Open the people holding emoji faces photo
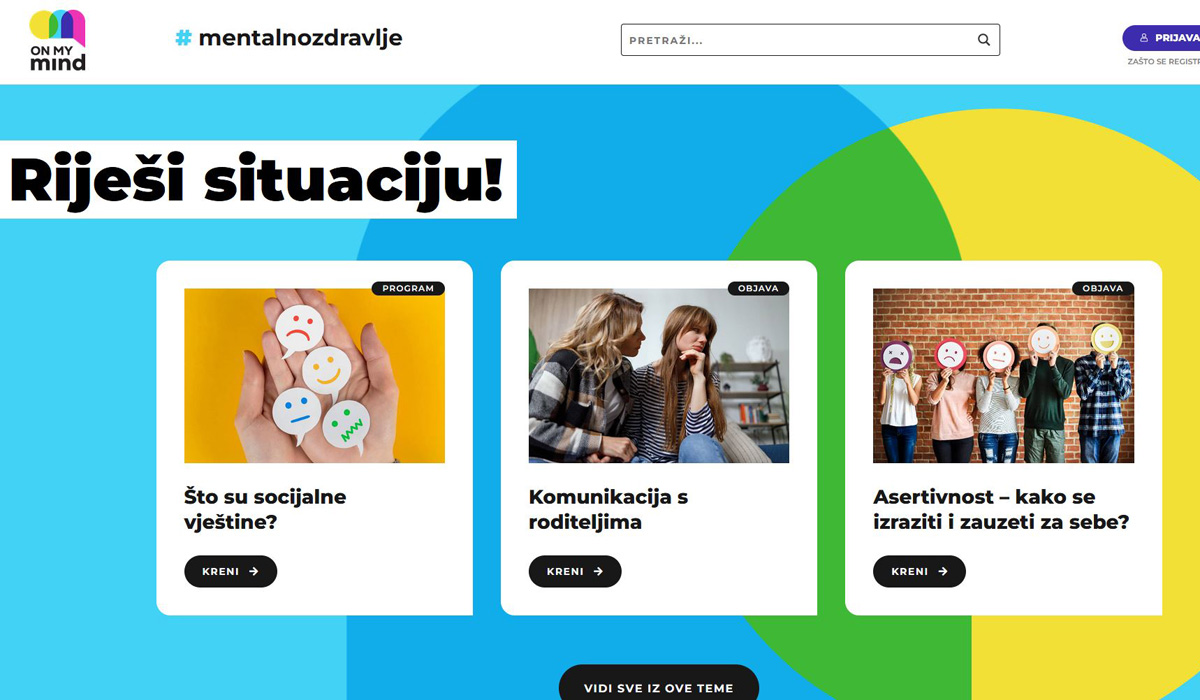The image size is (1200, 700). coord(1003,376)
